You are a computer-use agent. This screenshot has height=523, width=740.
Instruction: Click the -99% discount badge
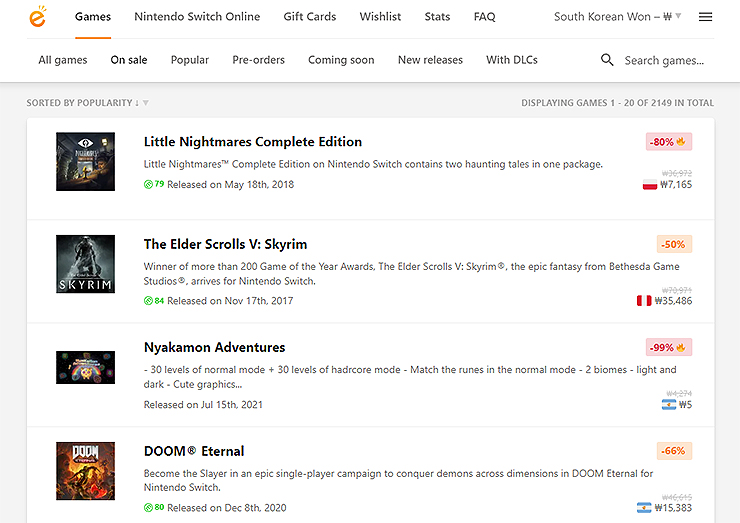(x=669, y=347)
